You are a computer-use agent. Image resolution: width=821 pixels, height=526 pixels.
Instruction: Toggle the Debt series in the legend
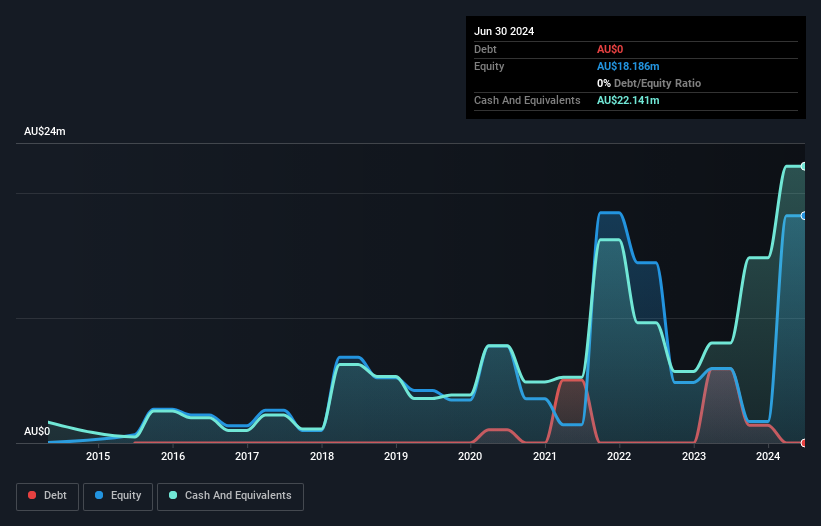pos(47,496)
